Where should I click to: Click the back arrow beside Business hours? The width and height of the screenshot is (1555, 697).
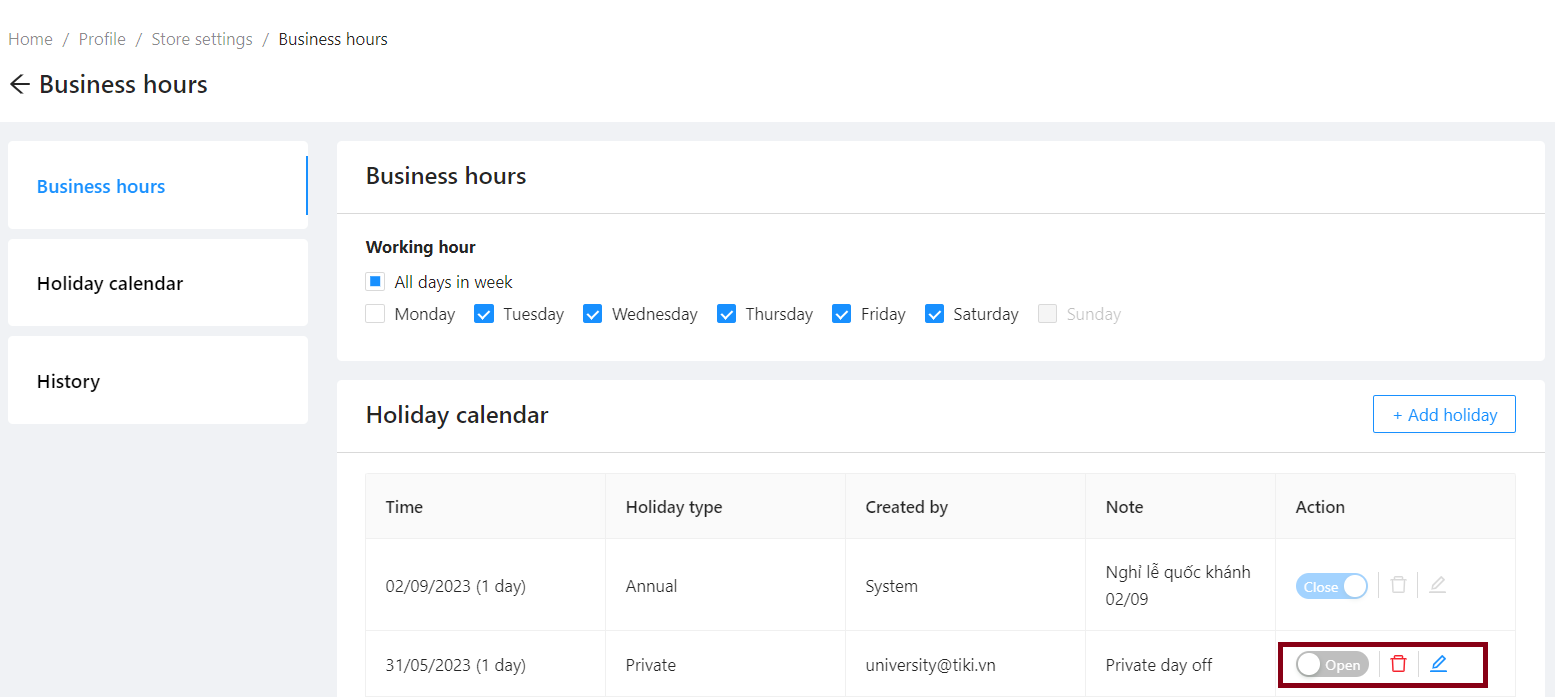click(19, 85)
